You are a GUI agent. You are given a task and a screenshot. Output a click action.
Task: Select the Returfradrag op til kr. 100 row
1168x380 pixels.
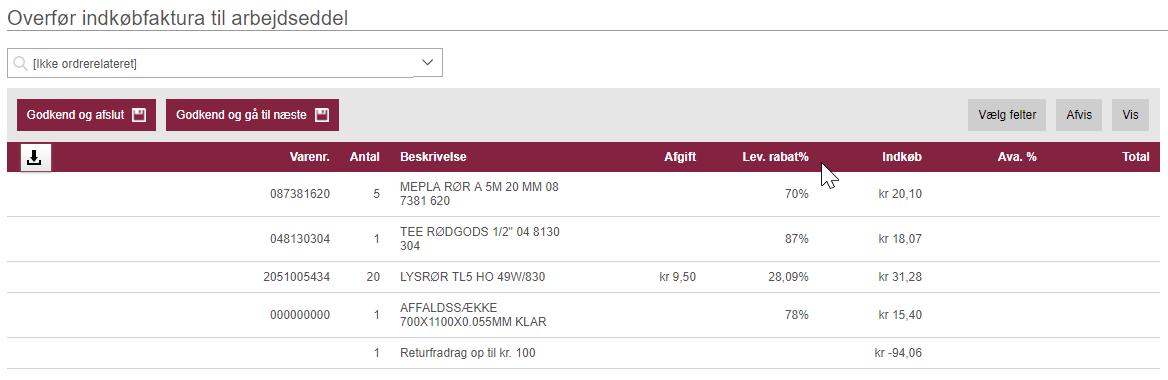583,353
